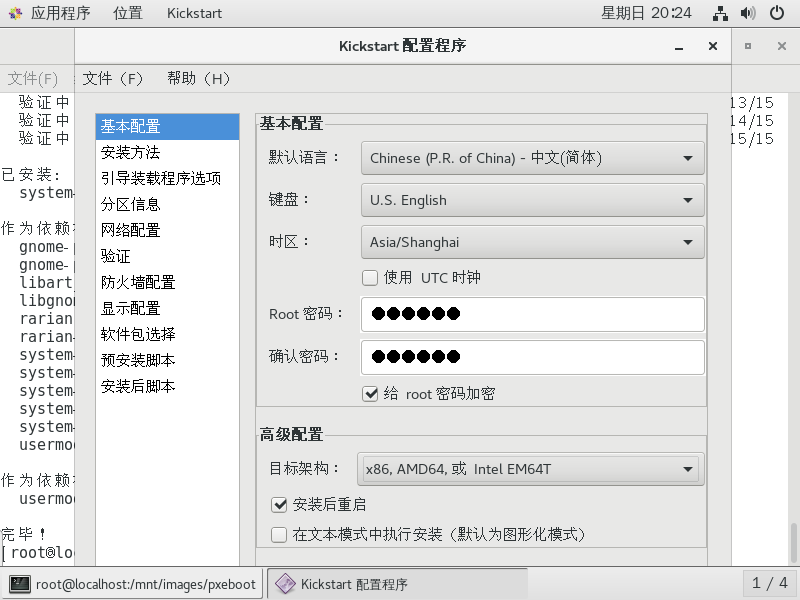800x600 pixels.
Task: Open the 键盘 U.S. English dropdown
Action: [x=533, y=200]
